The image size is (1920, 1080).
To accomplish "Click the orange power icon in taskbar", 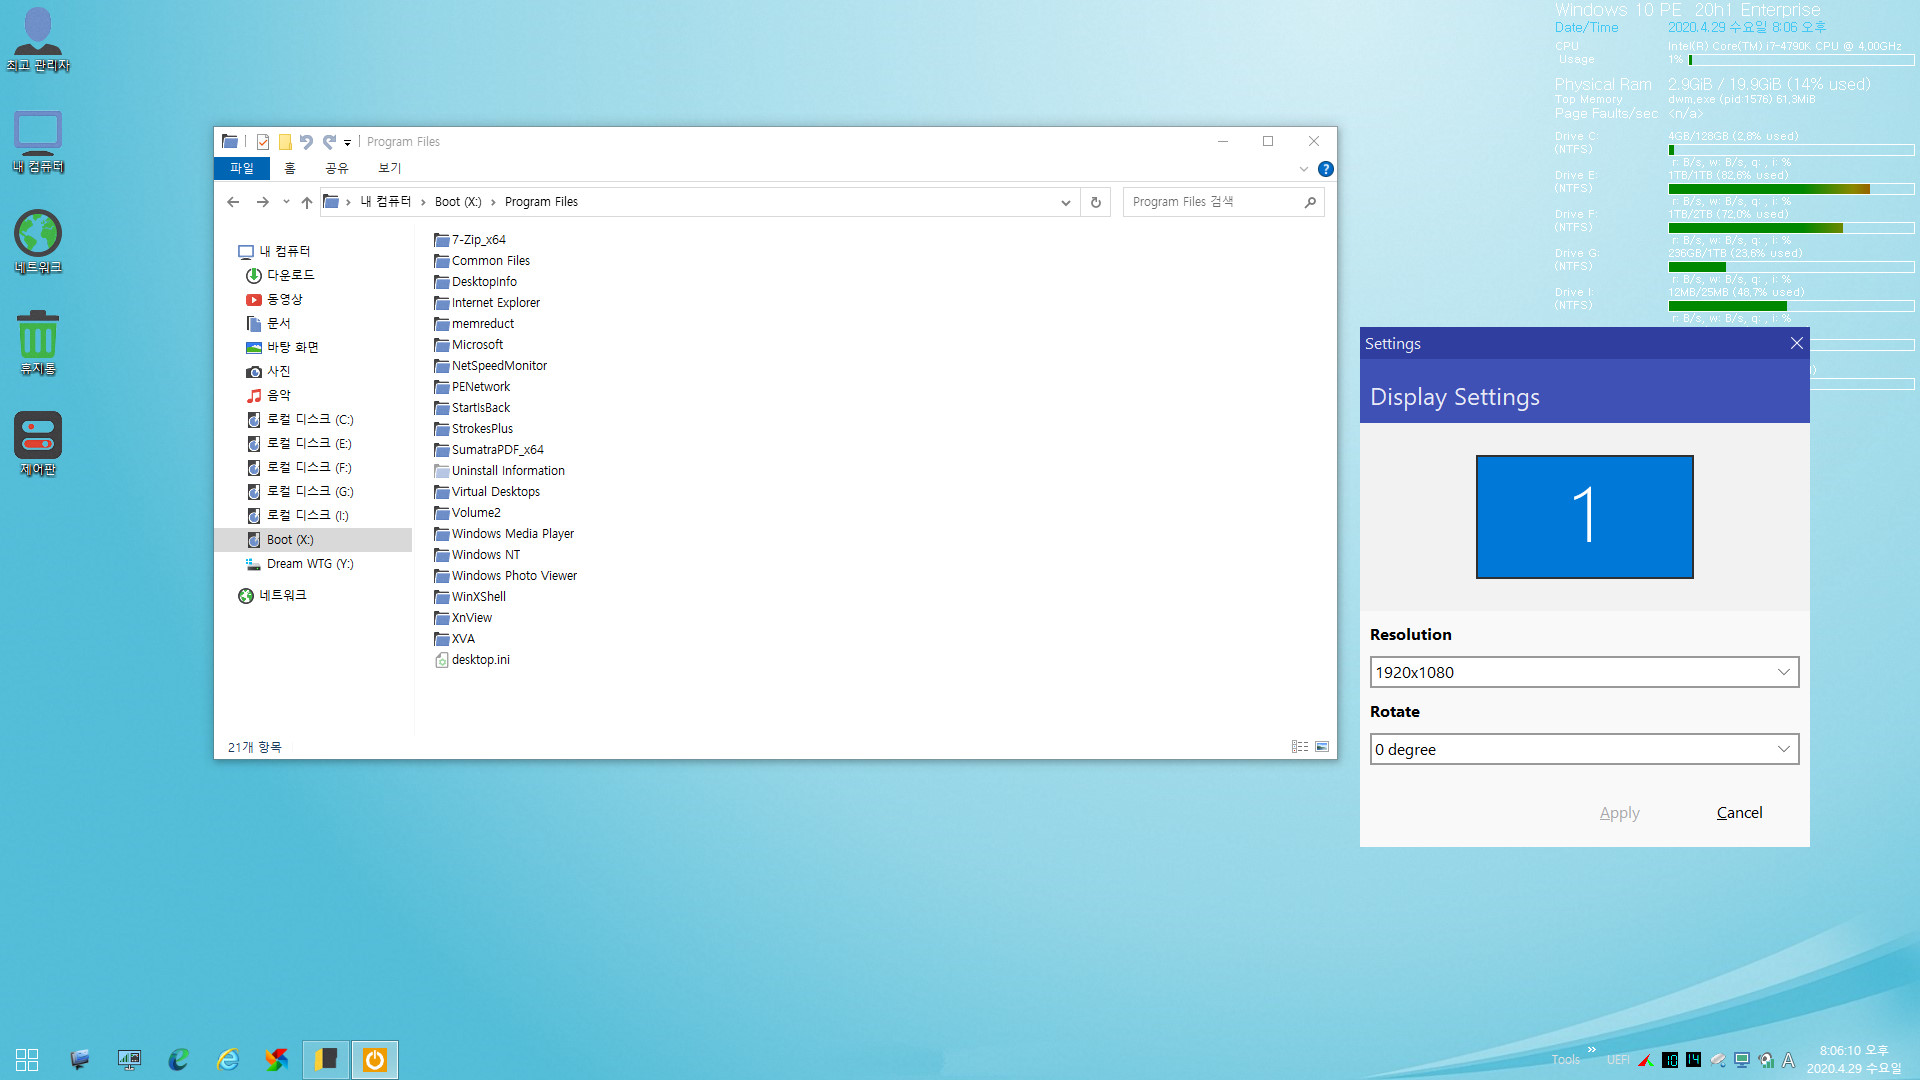I will click(375, 1059).
